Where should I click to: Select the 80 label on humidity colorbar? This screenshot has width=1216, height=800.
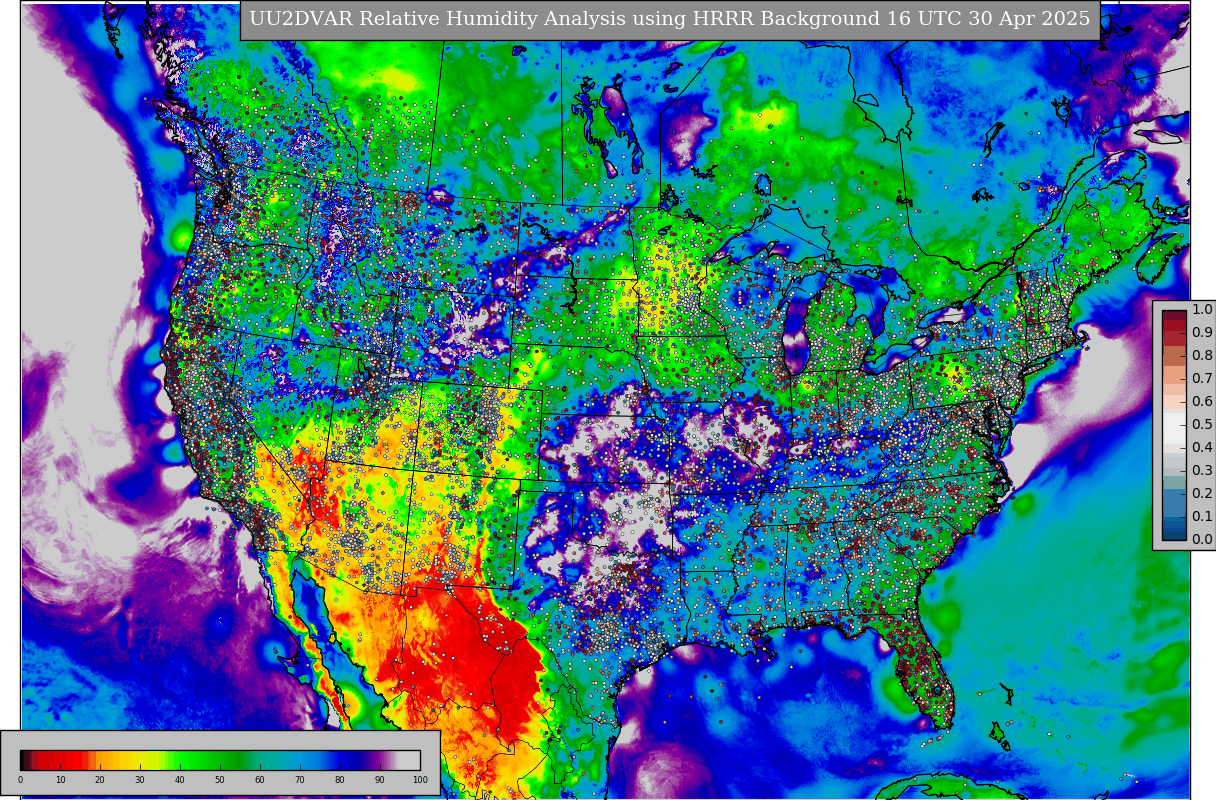(340, 780)
